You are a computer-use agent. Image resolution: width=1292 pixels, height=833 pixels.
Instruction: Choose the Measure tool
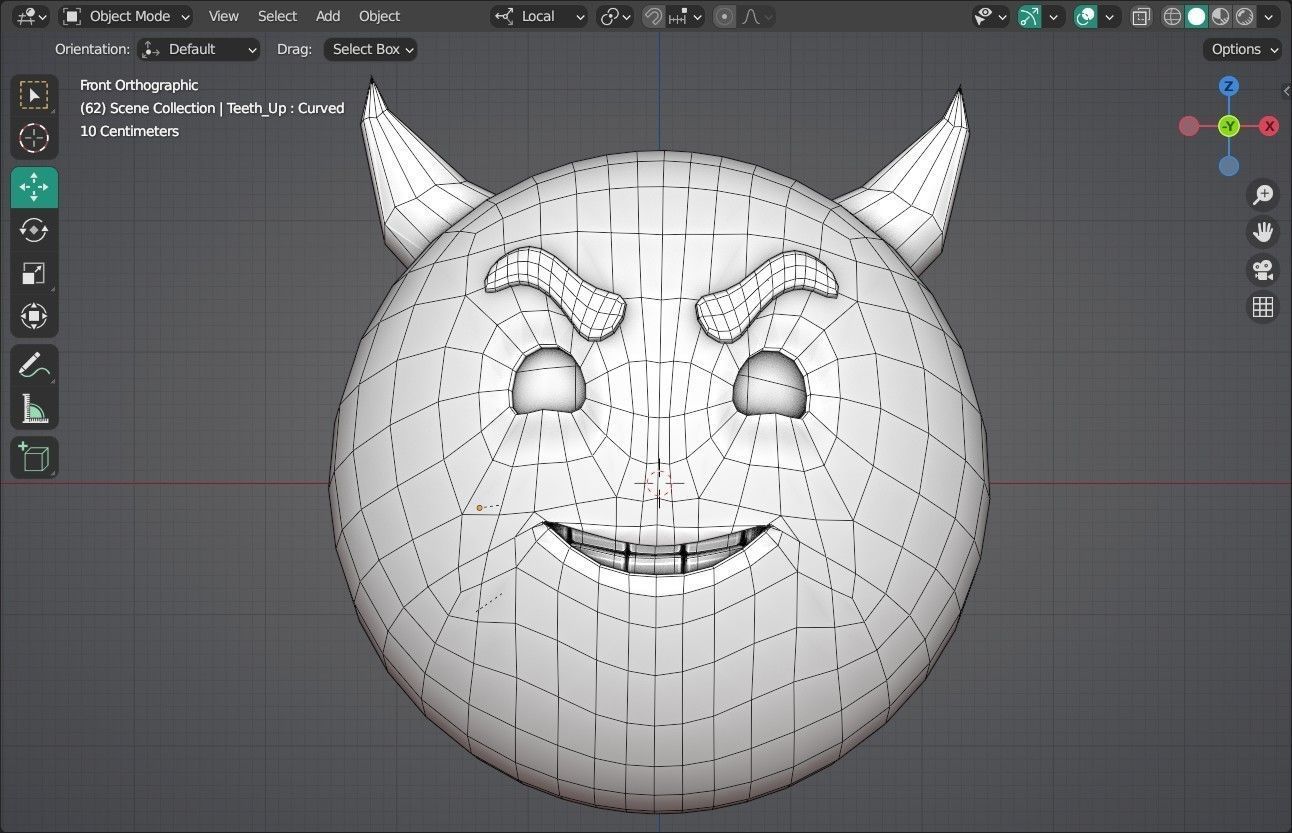coord(34,408)
